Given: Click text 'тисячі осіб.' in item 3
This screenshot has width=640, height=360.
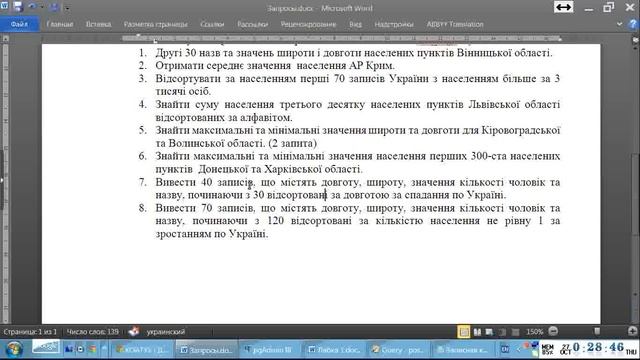Looking at the screenshot, I should 183,91.
